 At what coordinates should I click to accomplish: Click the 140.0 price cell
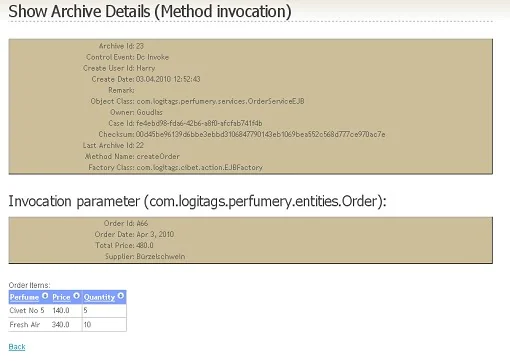tap(61, 310)
